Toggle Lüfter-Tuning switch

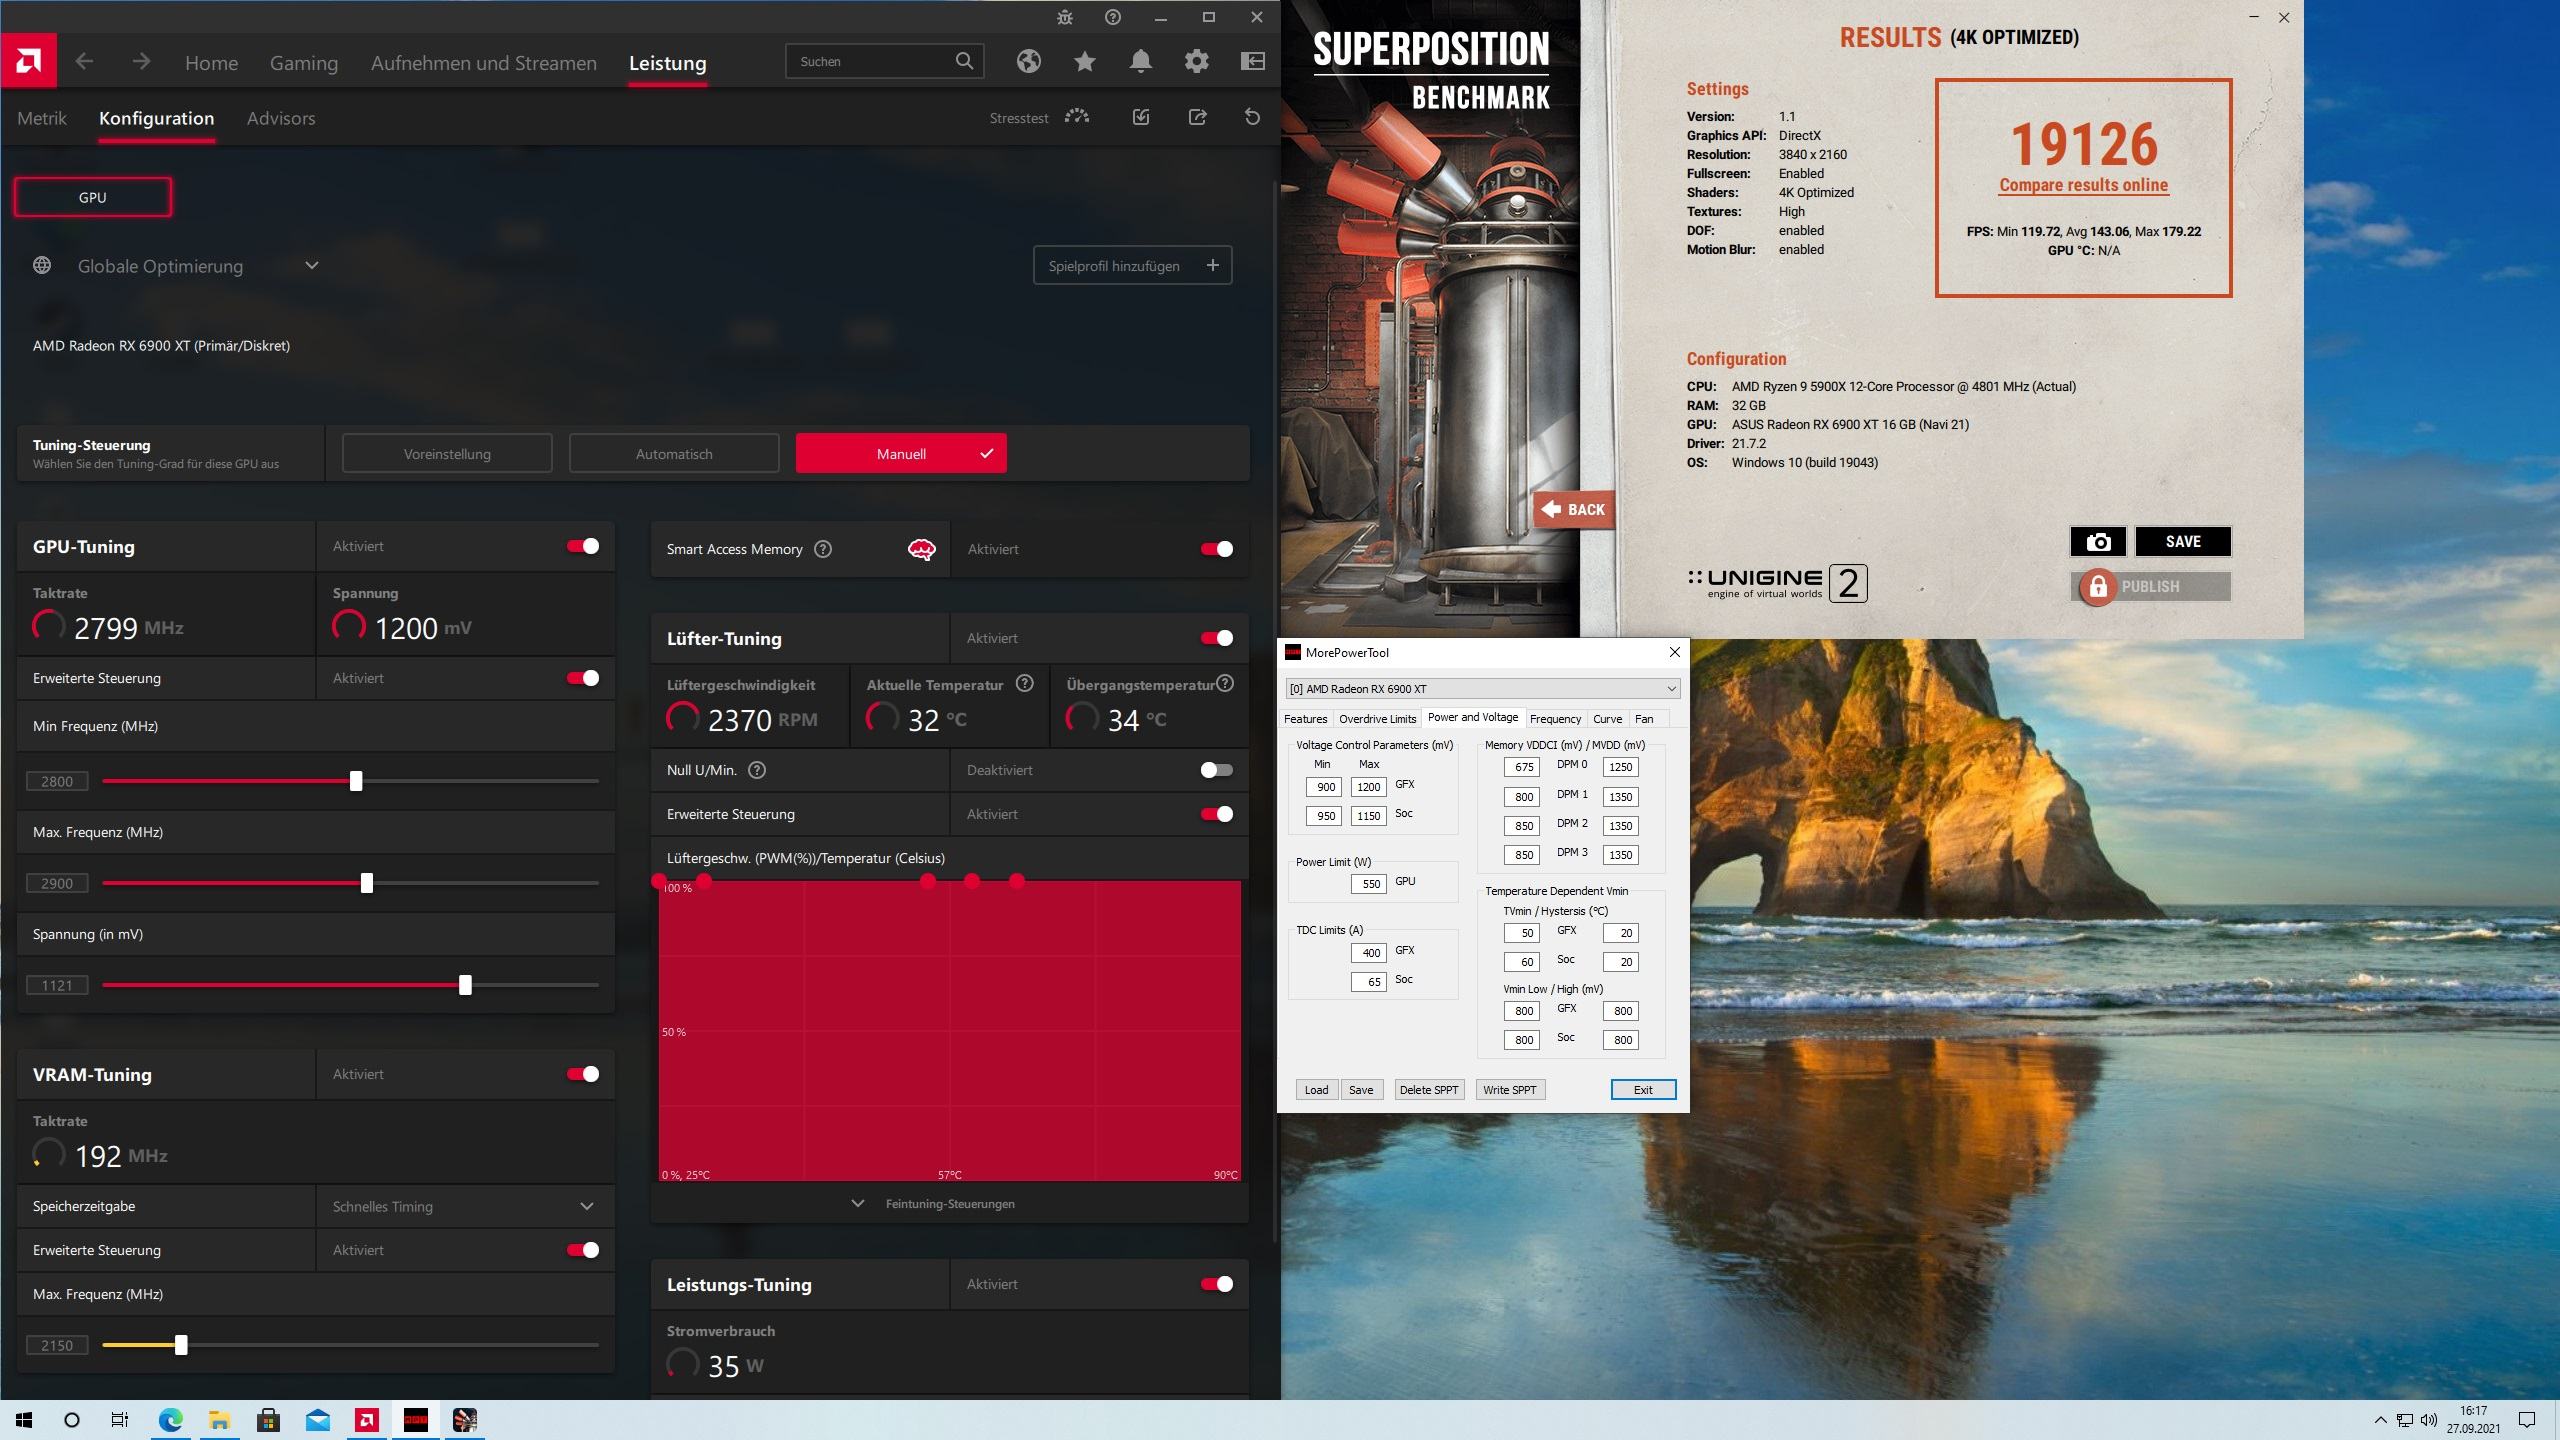pos(1217,638)
